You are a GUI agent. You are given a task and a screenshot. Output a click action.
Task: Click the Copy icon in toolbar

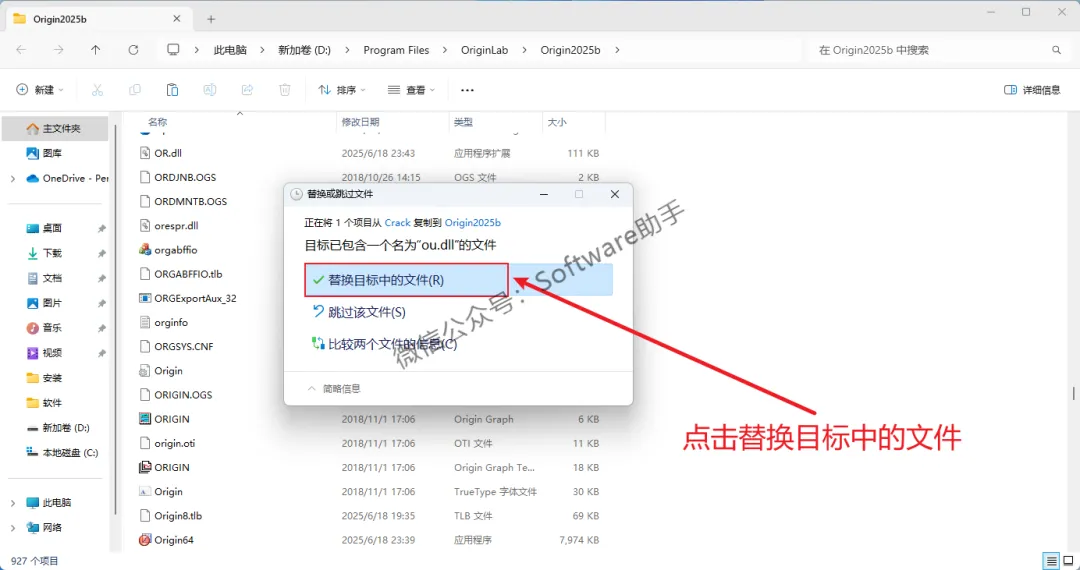[x=135, y=89]
